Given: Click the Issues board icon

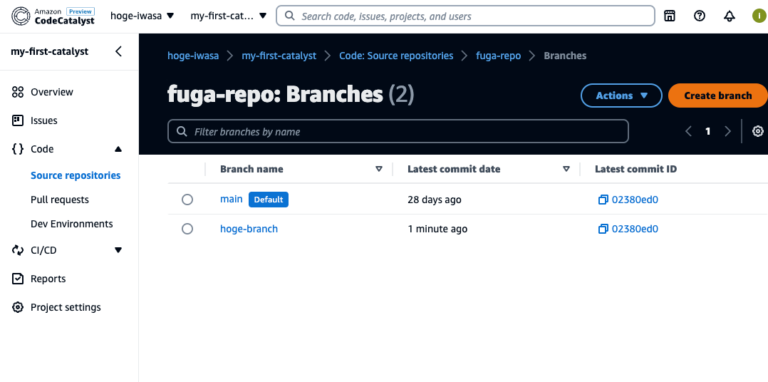Looking at the screenshot, I should 18,120.
